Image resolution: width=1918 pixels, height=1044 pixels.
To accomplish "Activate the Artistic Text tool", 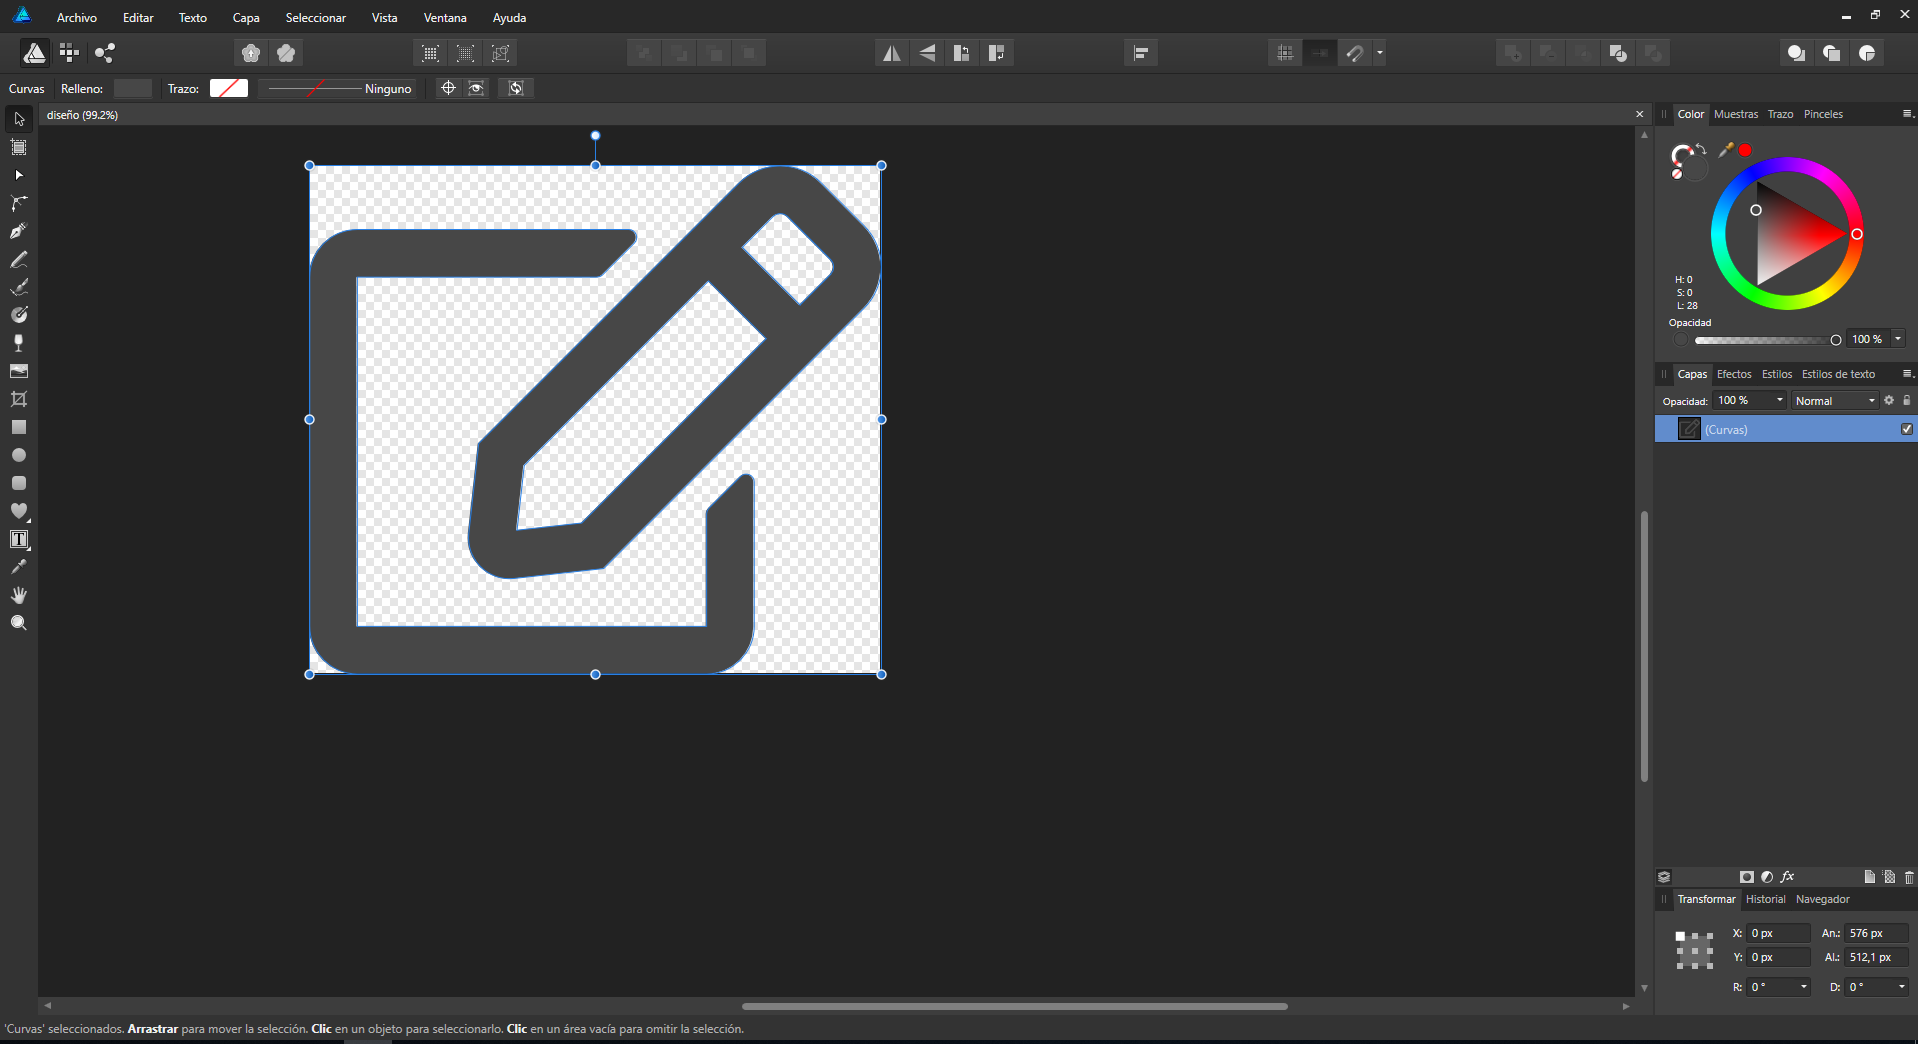I will 18,539.
